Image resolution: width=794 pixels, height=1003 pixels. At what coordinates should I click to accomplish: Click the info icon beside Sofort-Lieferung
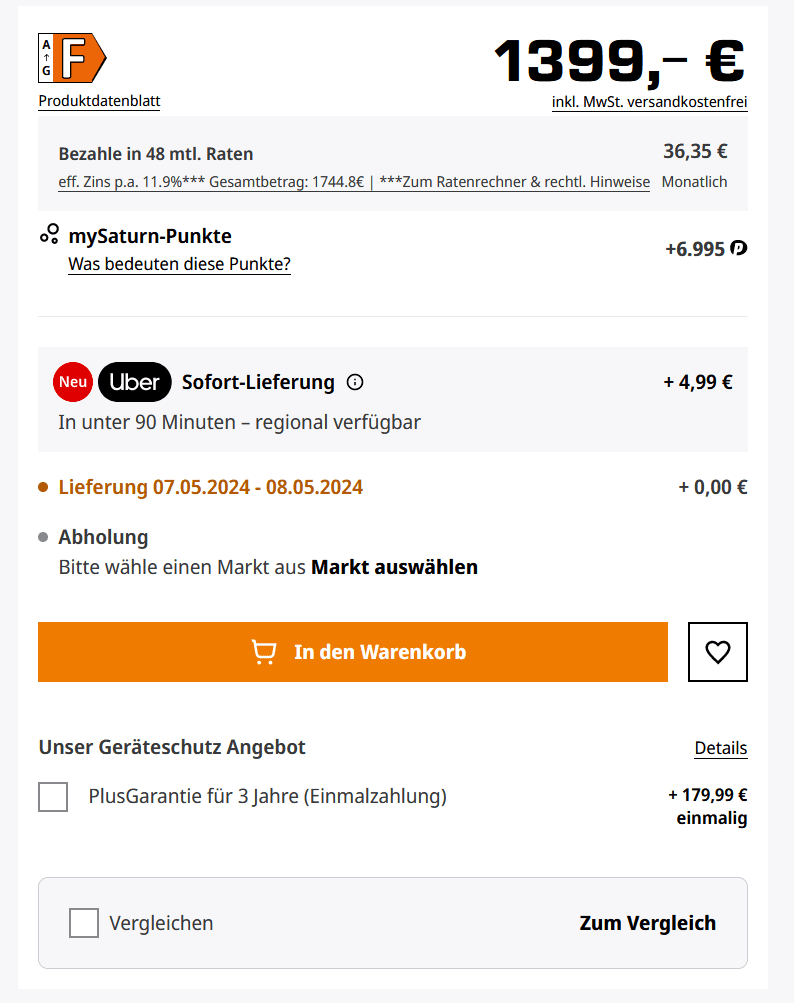354,382
